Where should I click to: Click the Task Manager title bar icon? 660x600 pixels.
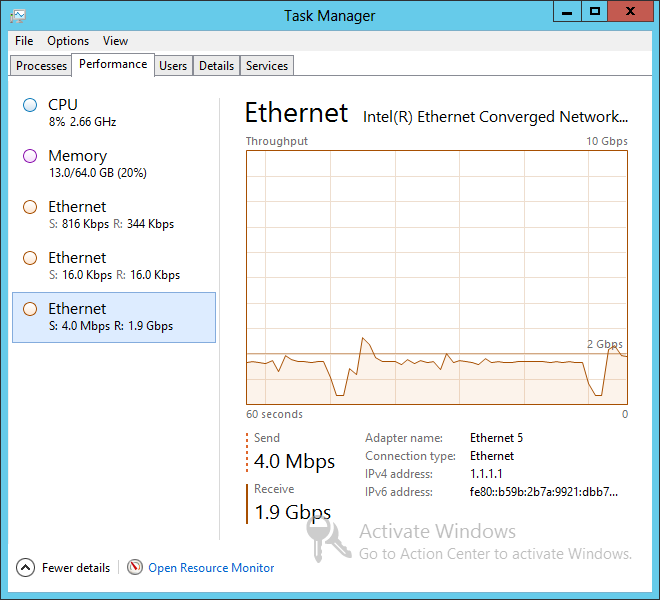pos(18,16)
